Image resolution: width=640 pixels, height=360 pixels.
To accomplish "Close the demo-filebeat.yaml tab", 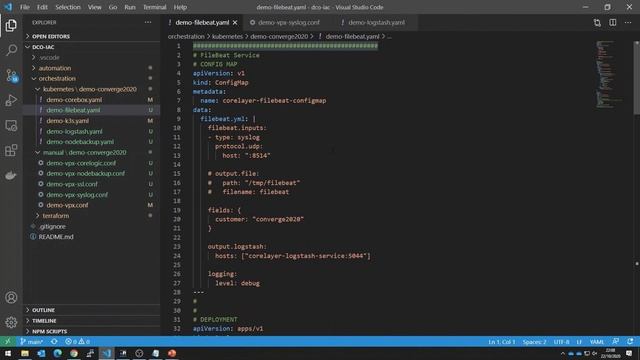I will 235,22.
